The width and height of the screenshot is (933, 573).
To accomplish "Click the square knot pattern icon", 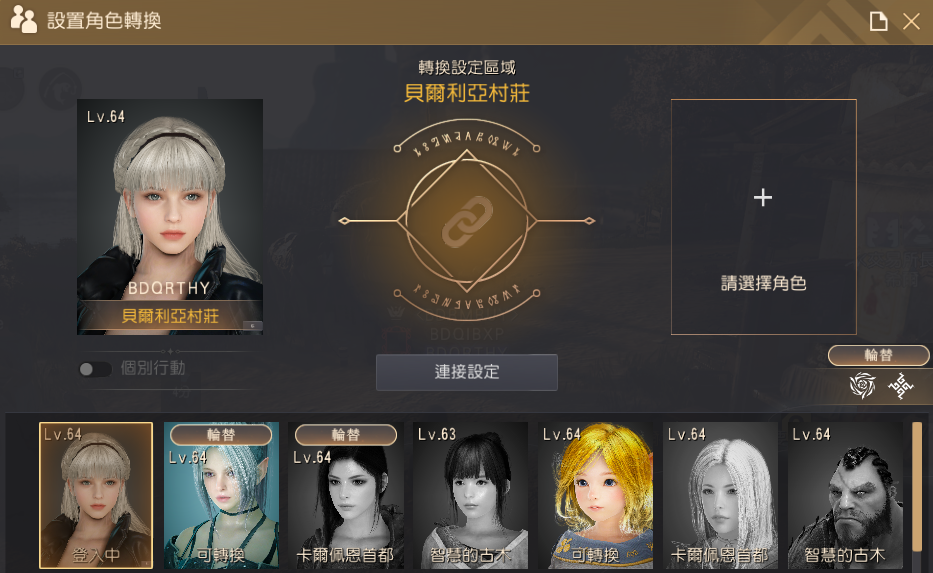I will tap(901, 386).
